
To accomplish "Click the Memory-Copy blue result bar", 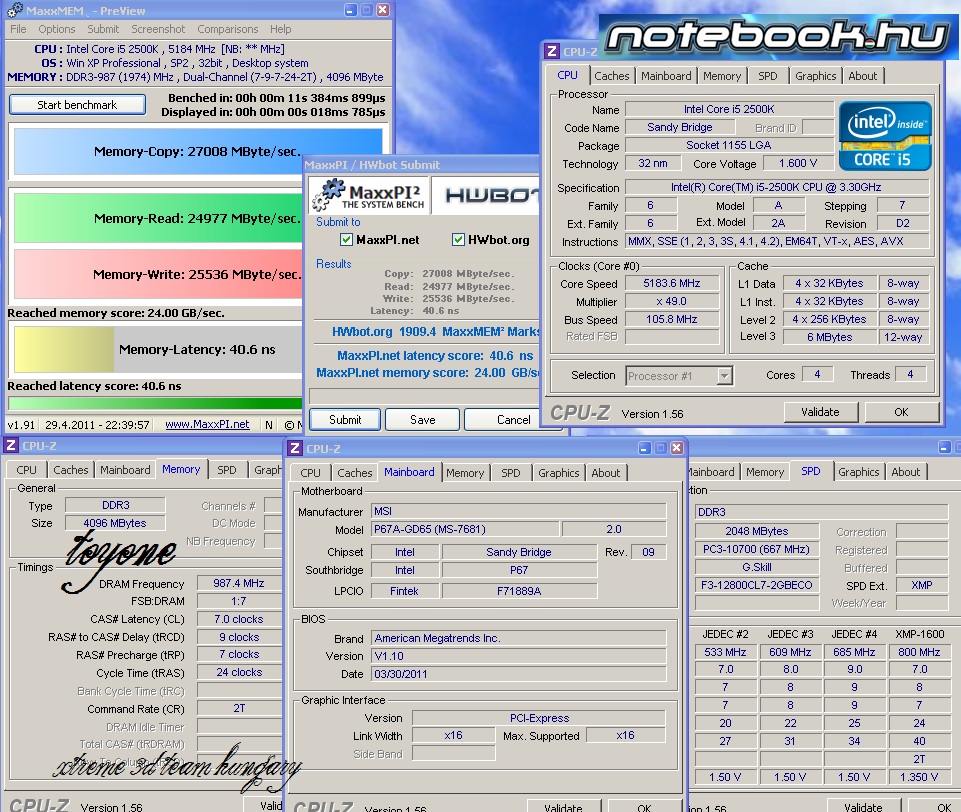I will [198, 151].
